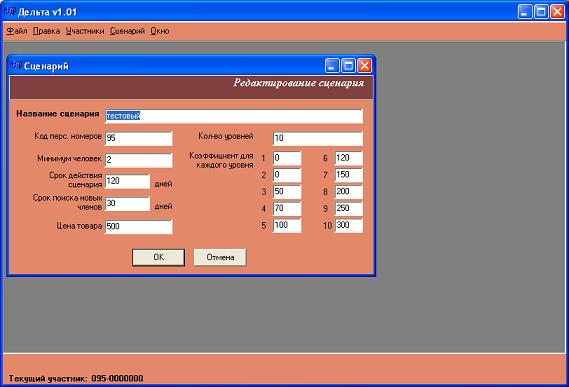
Task: Open the Правка menu
Action: point(46,31)
